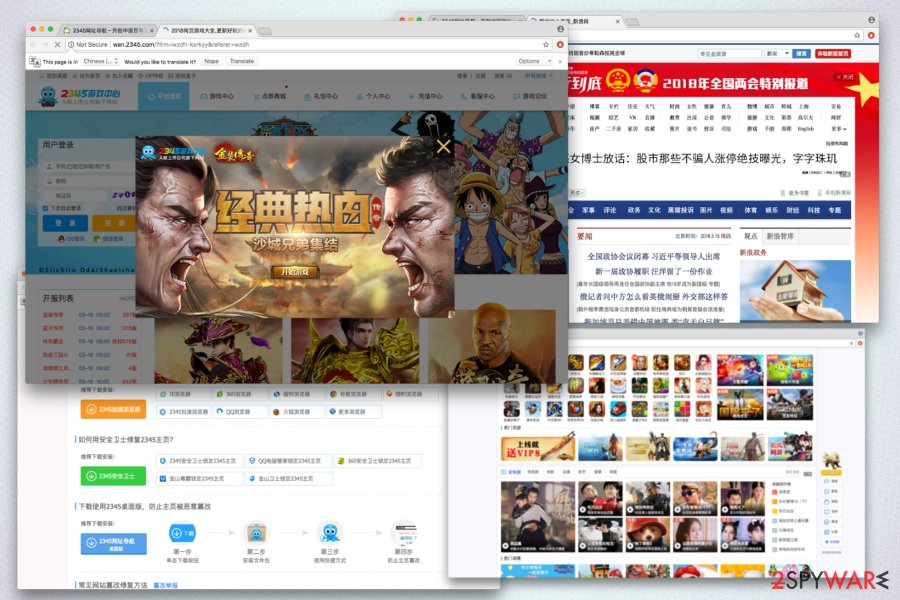Click the 关闭 button on red banner

[844, 77]
